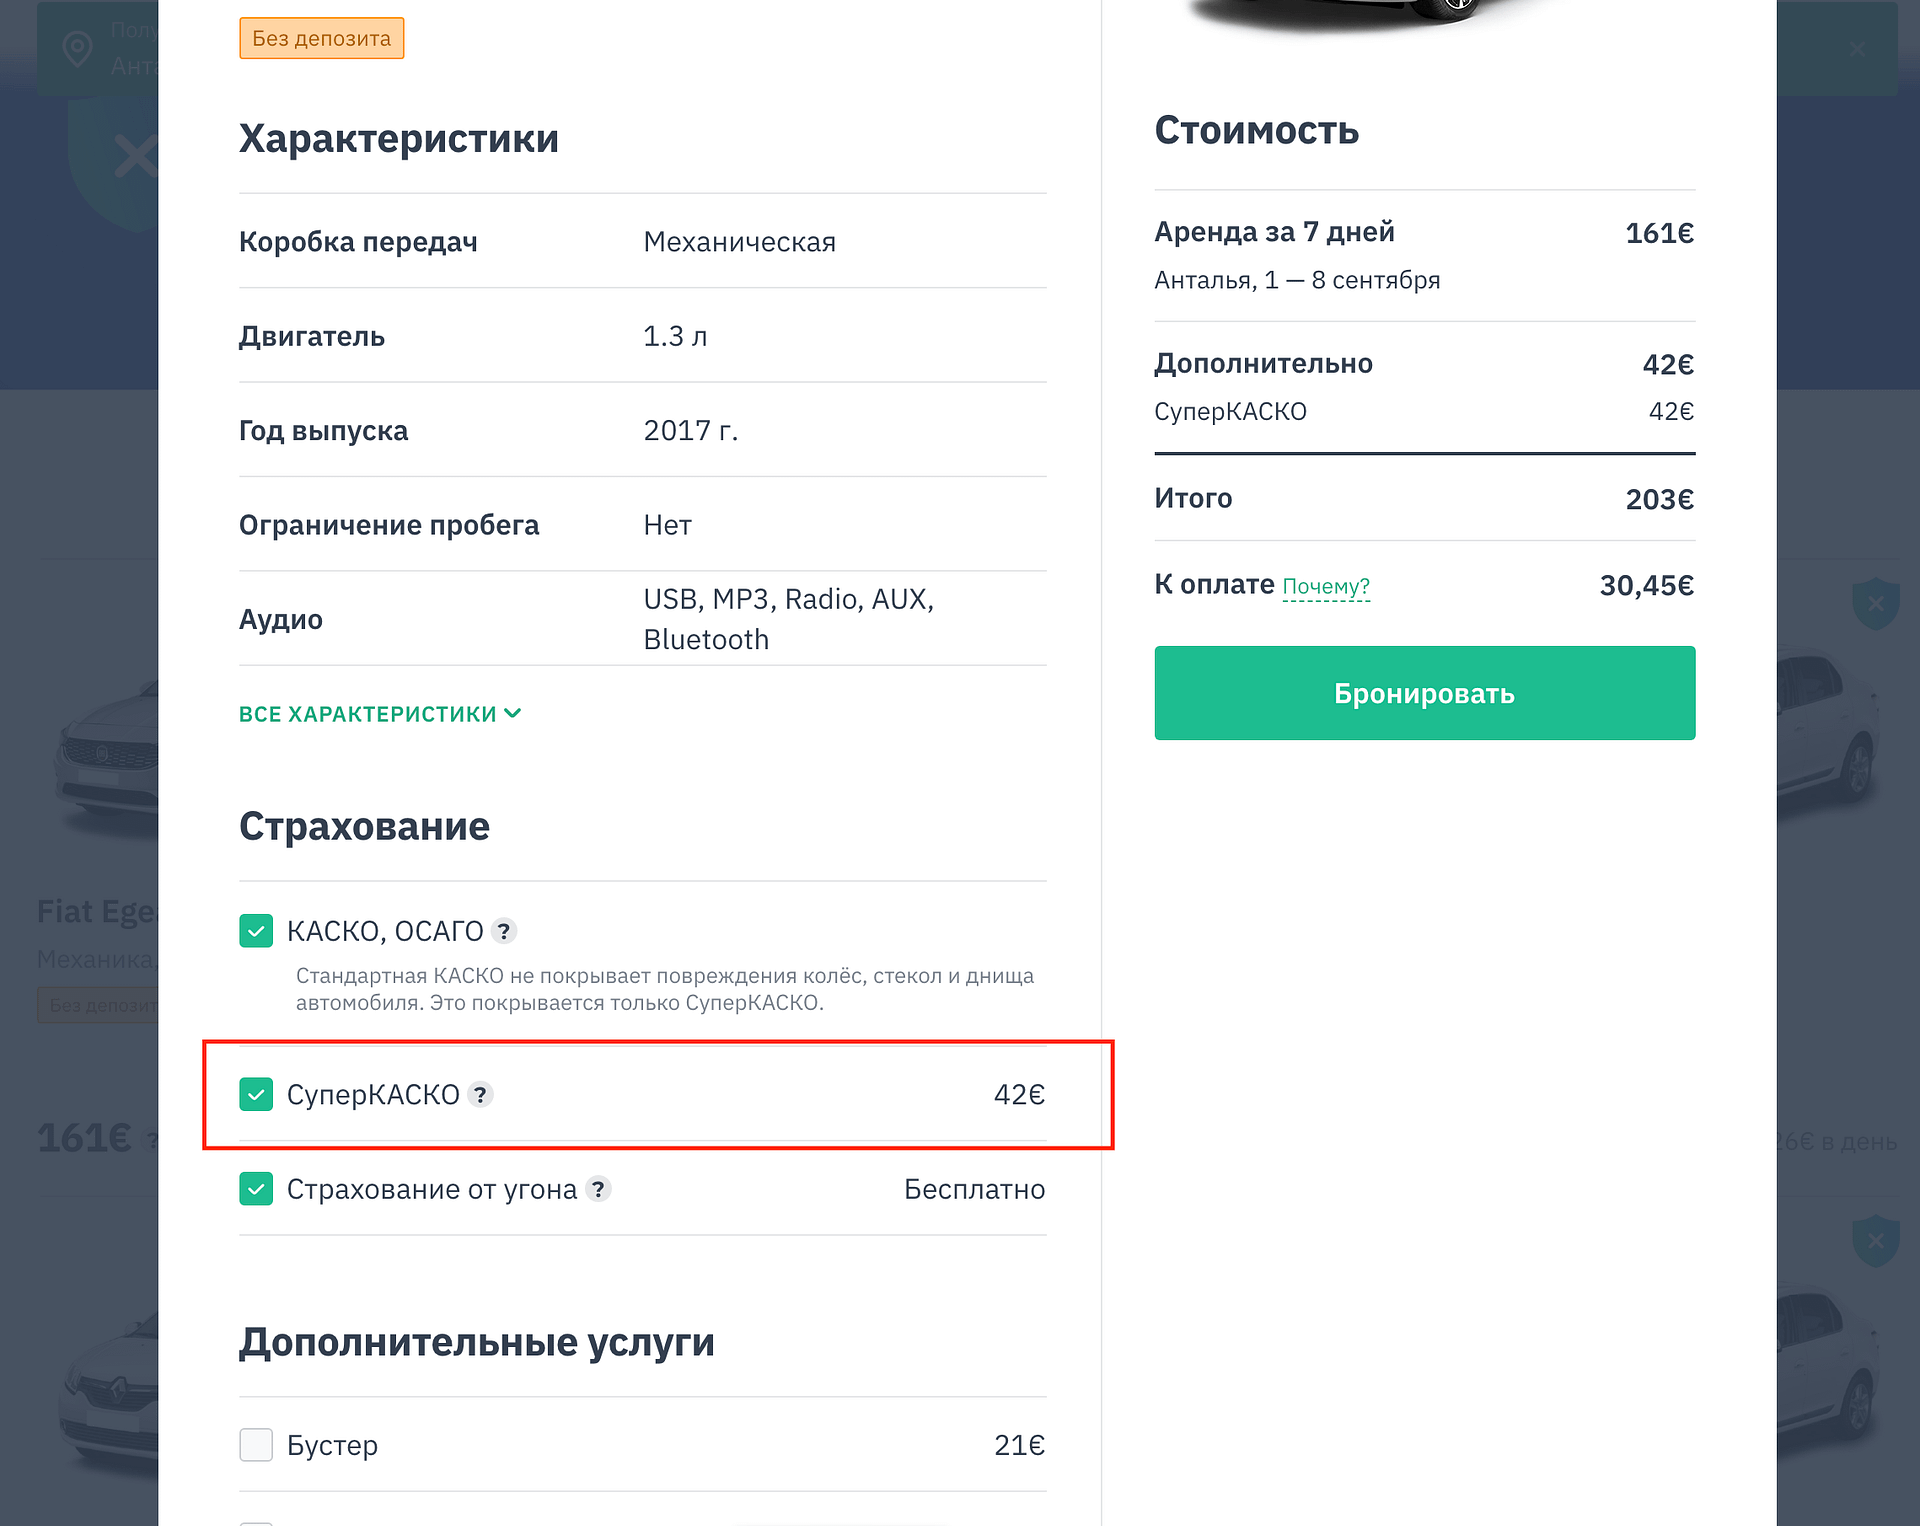This screenshot has height=1526, width=1920.
Task: Open the Почему? payment explanation link
Action: point(1326,586)
